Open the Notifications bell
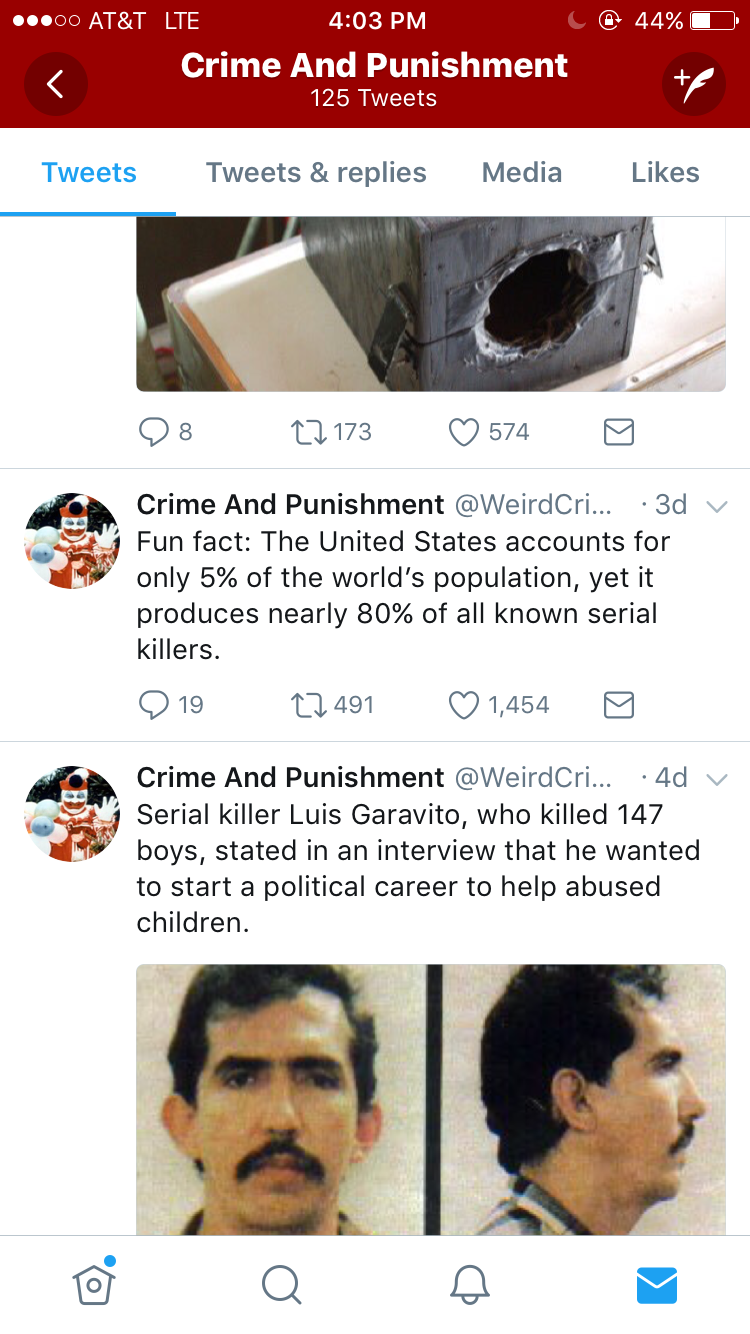 469,1284
